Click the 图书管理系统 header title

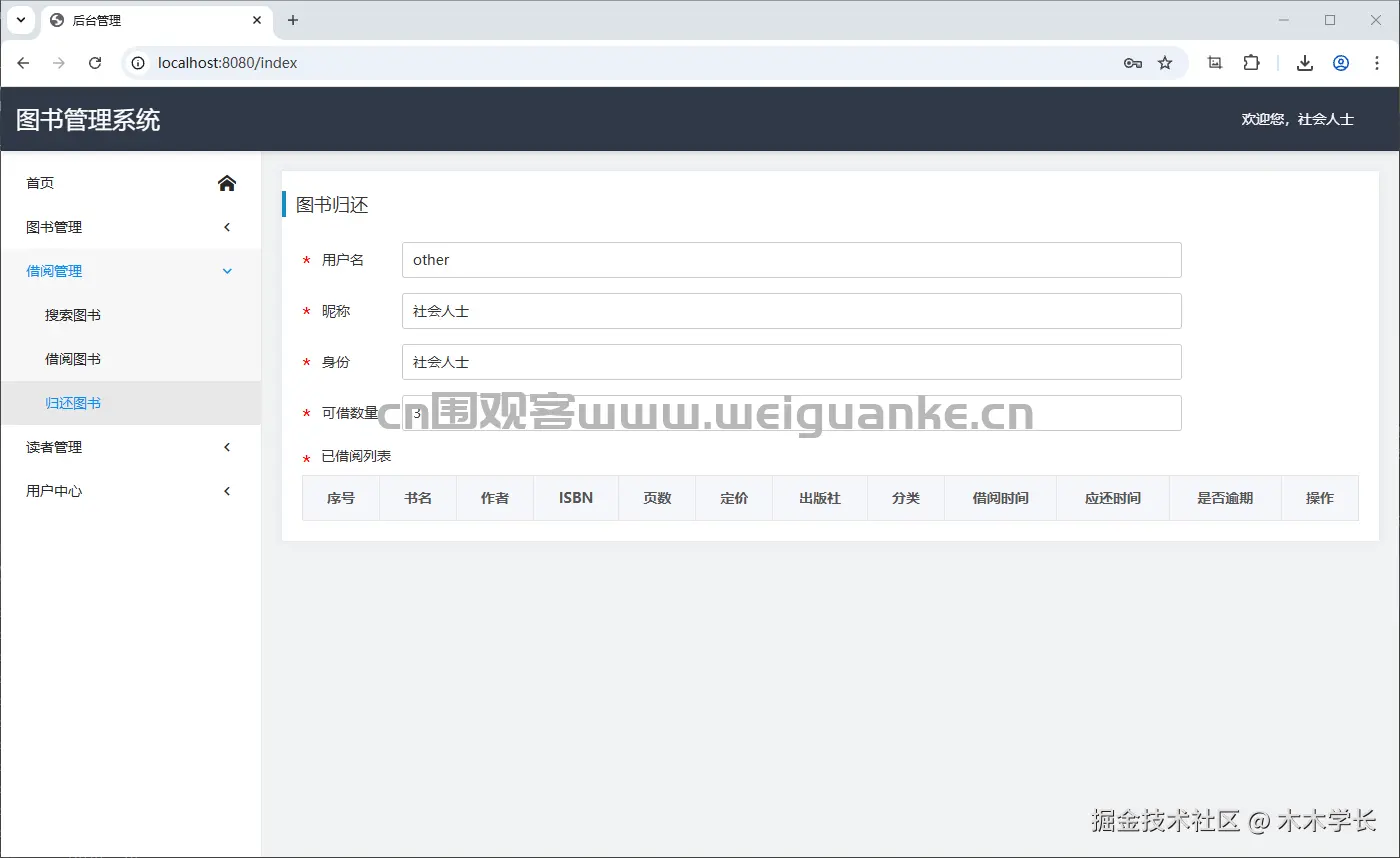click(x=88, y=120)
